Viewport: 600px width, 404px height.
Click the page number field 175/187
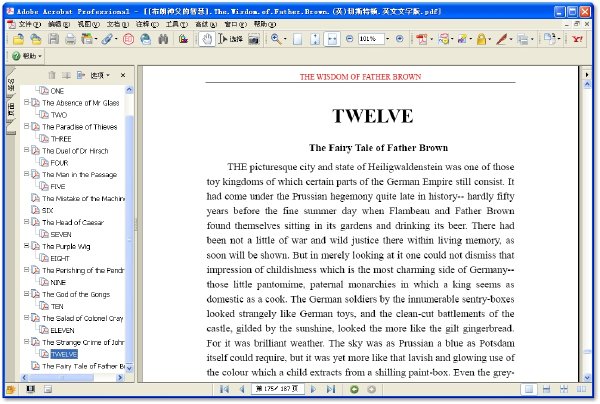pos(277,389)
